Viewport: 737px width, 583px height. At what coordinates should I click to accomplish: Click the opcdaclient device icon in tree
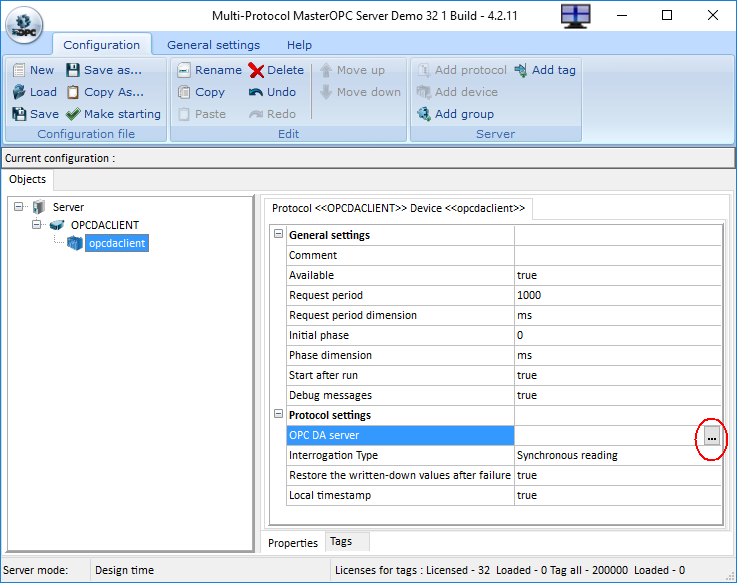[x=75, y=243]
